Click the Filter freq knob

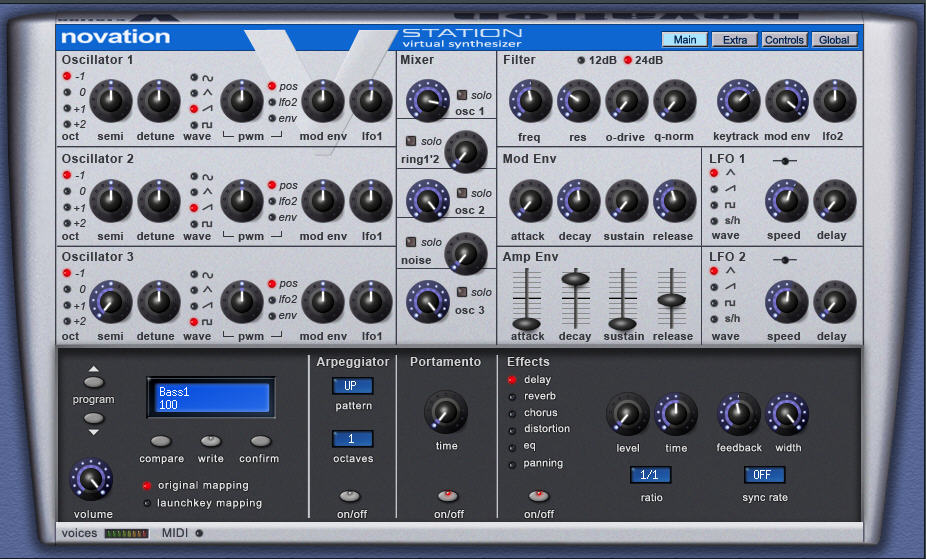click(x=530, y=101)
